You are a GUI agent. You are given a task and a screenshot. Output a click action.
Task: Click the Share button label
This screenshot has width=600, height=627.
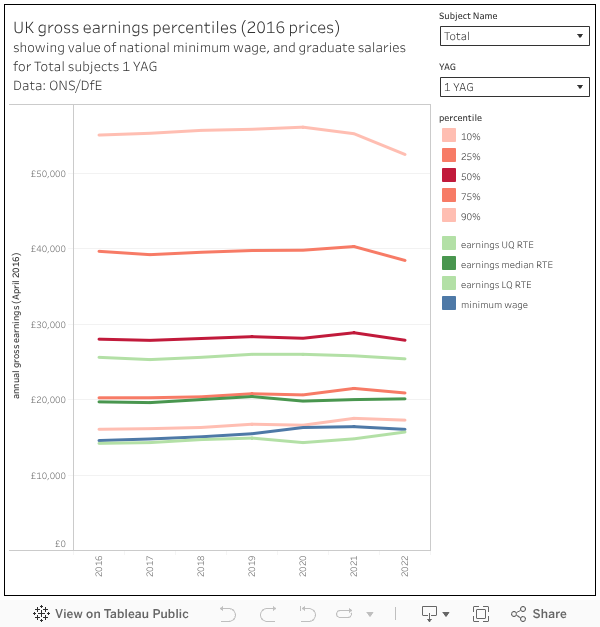coord(549,614)
